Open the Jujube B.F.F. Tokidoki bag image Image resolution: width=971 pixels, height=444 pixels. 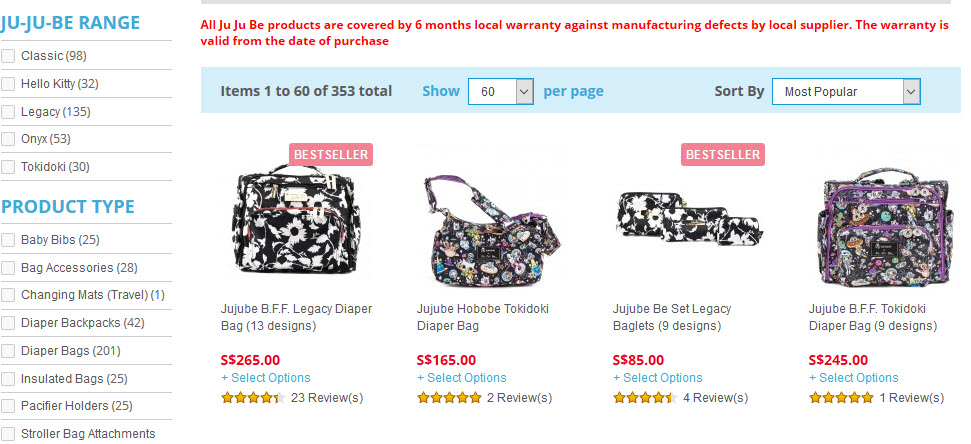point(879,225)
